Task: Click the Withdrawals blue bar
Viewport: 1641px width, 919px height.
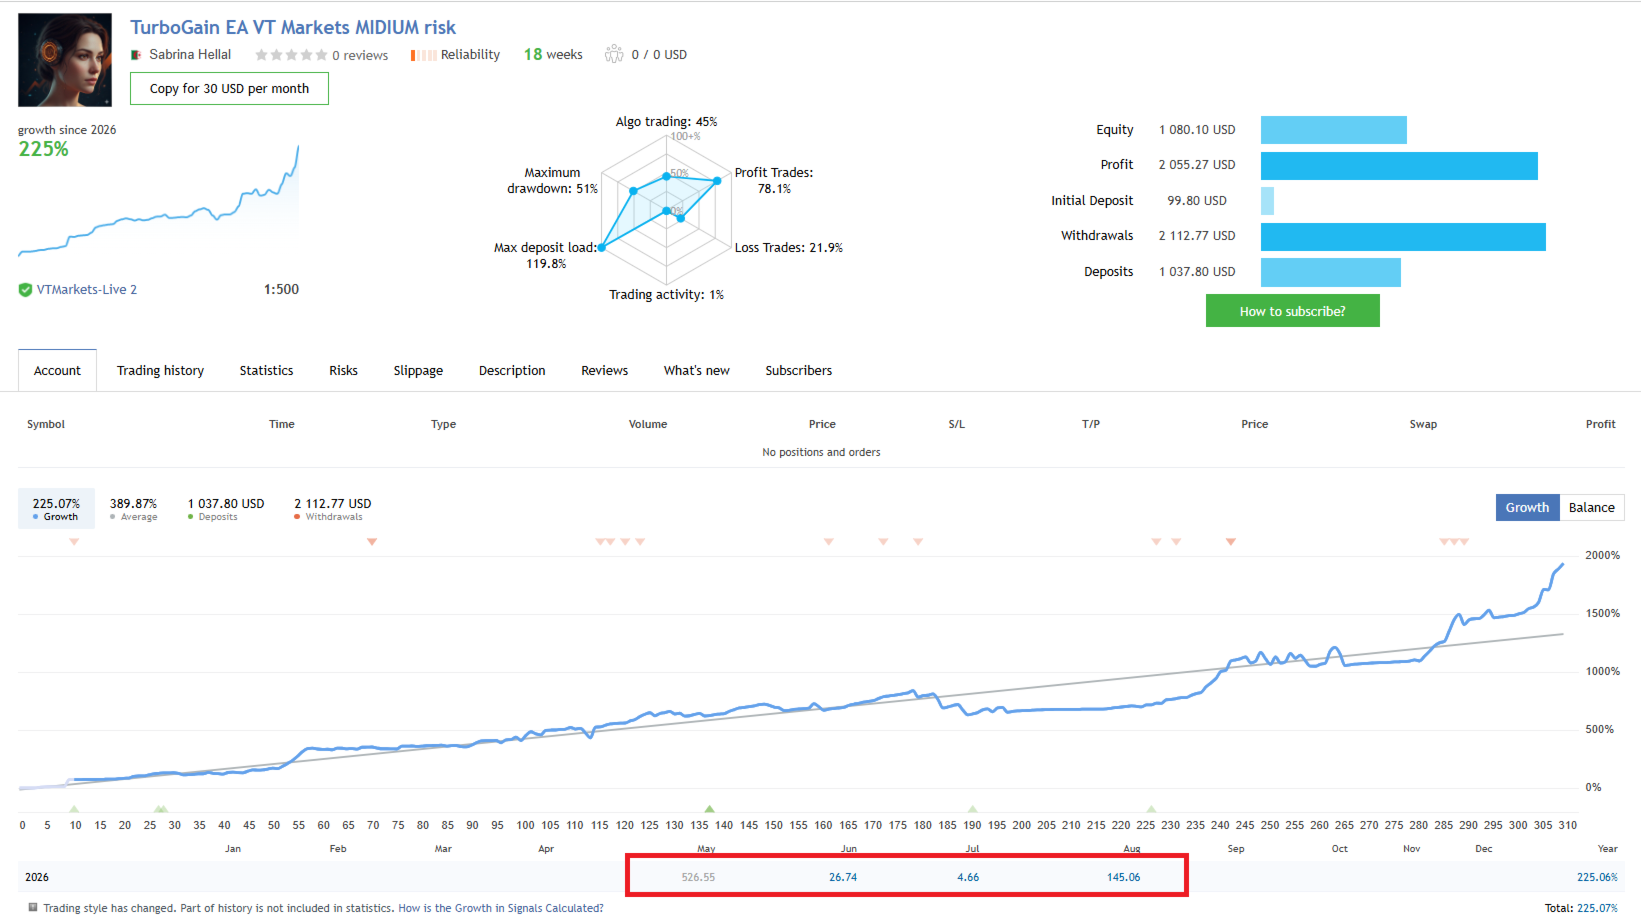Action: click(1403, 237)
